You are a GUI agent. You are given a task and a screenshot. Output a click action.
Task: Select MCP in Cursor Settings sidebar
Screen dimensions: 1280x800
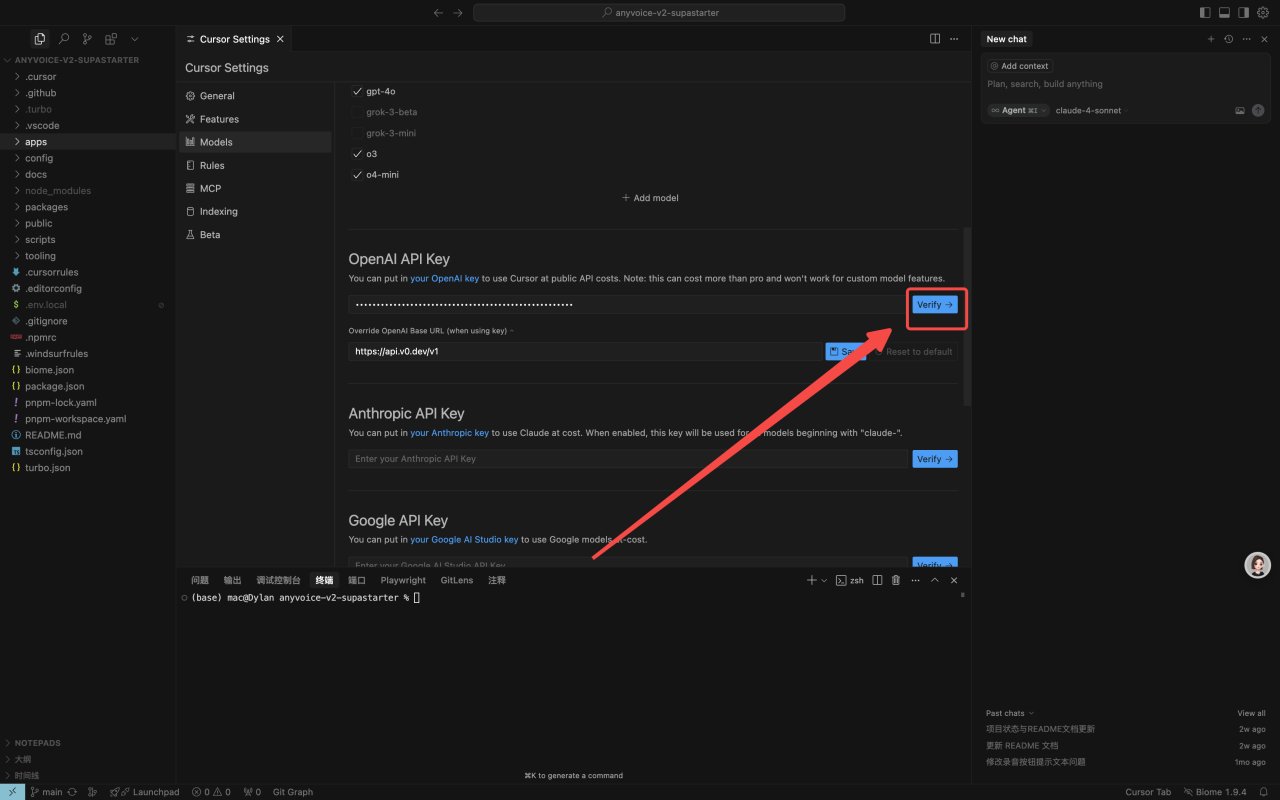click(x=210, y=188)
